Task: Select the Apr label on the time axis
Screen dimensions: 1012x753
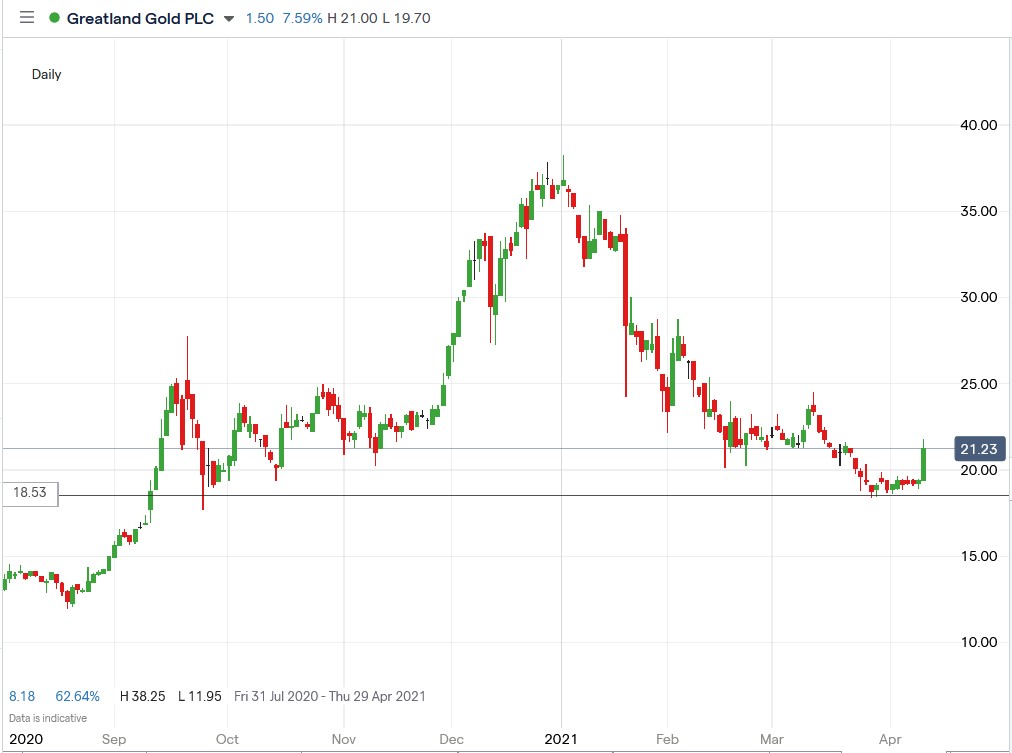Action: click(x=890, y=740)
